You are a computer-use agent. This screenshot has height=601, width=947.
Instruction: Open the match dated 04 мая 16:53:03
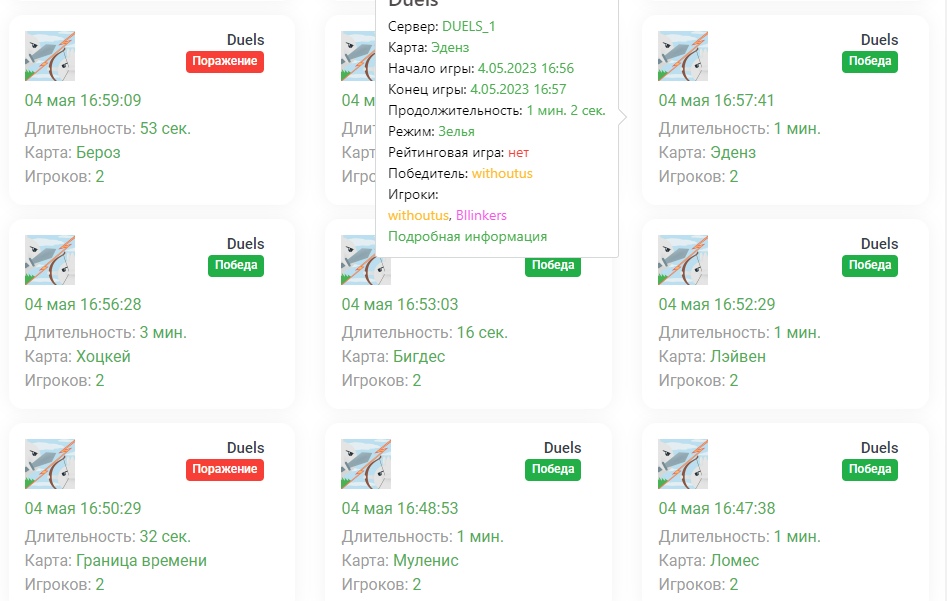(x=399, y=304)
